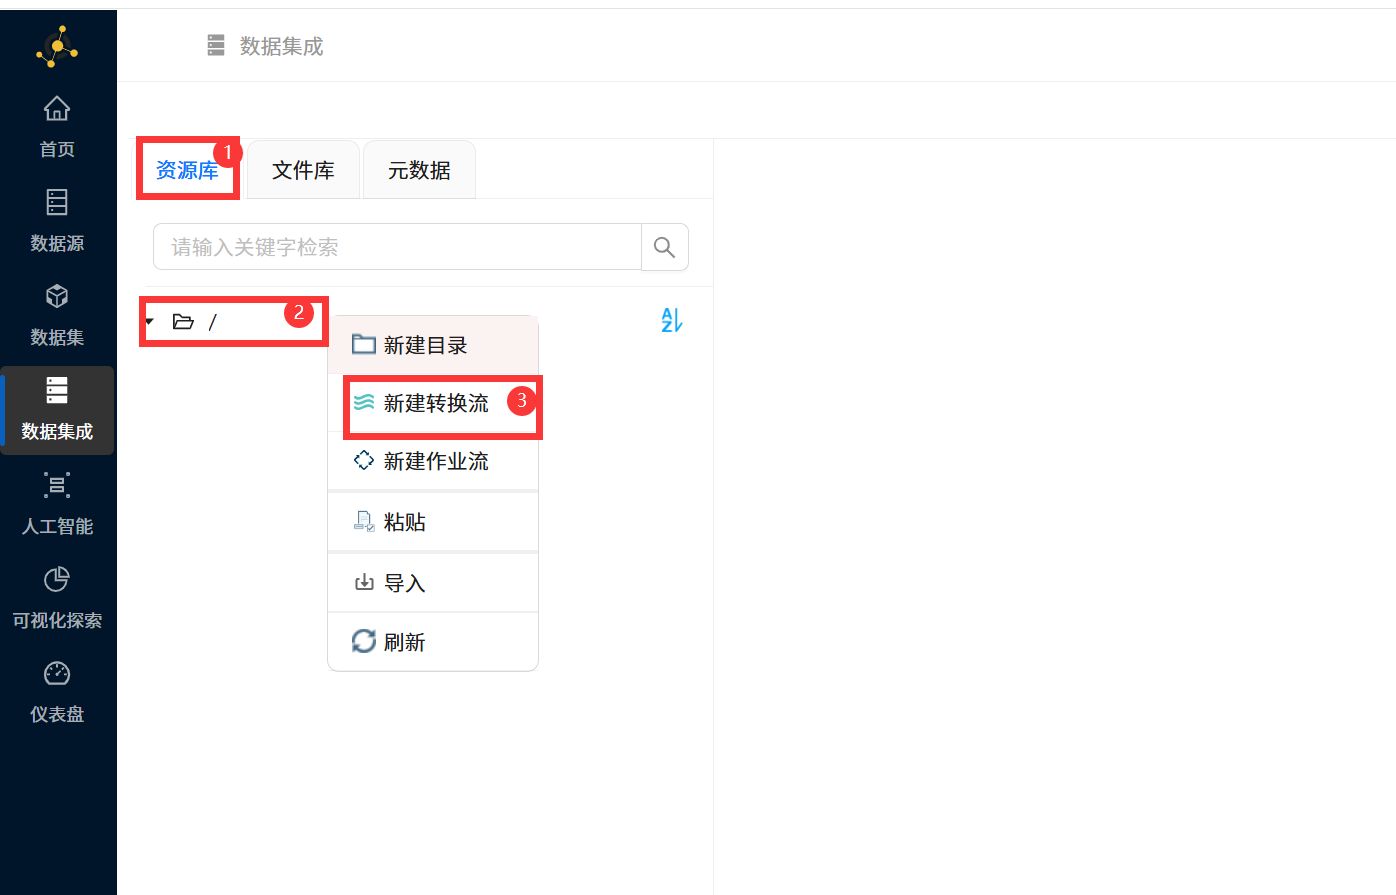
Task: Choose 新建转换流 from context menu
Action: 433,403
